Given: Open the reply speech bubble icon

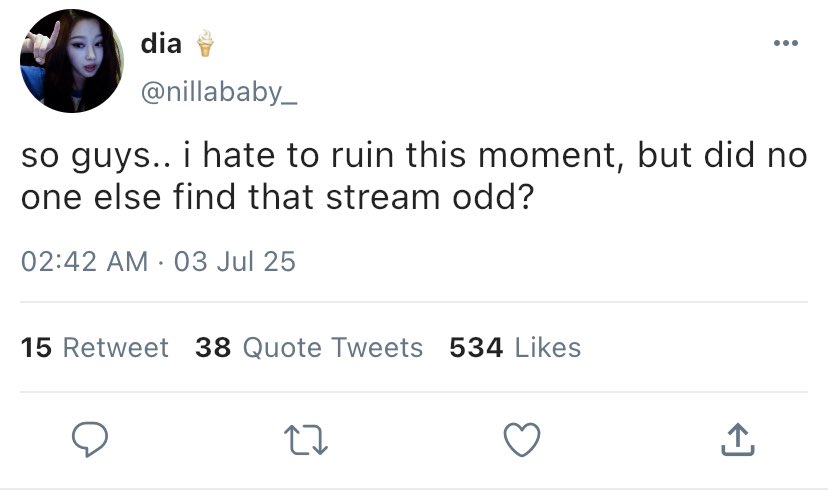Looking at the screenshot, I should coord(91,437).
